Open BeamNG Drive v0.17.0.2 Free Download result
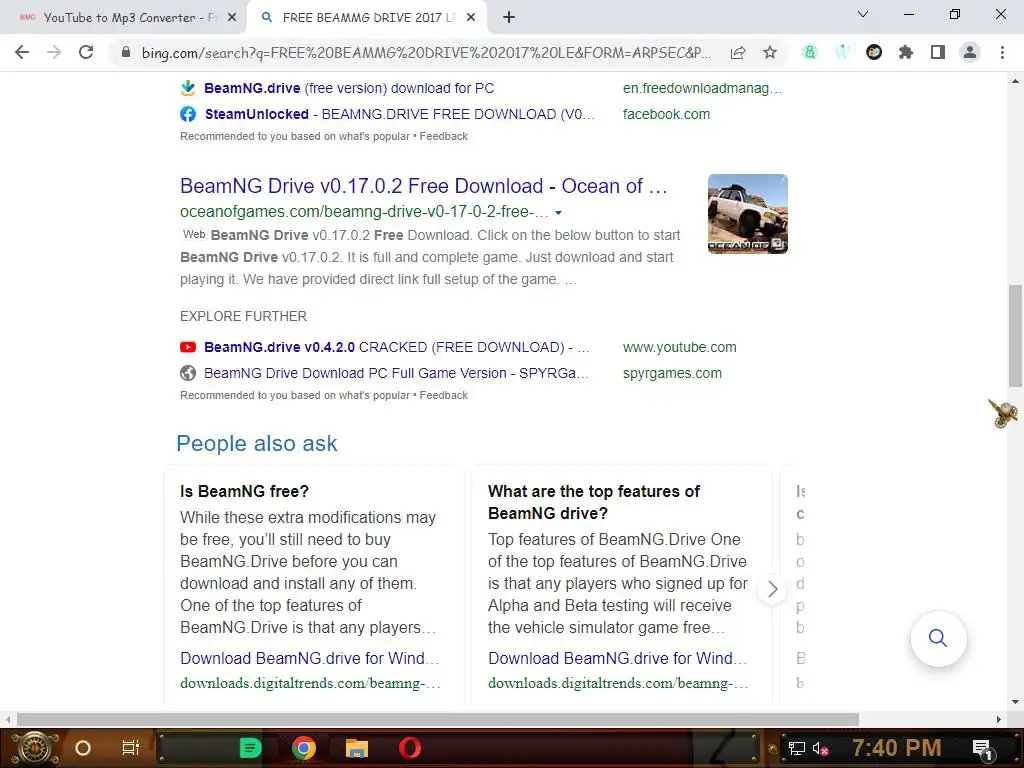Screen dimensions: 1024x768 tap(424, 186)
